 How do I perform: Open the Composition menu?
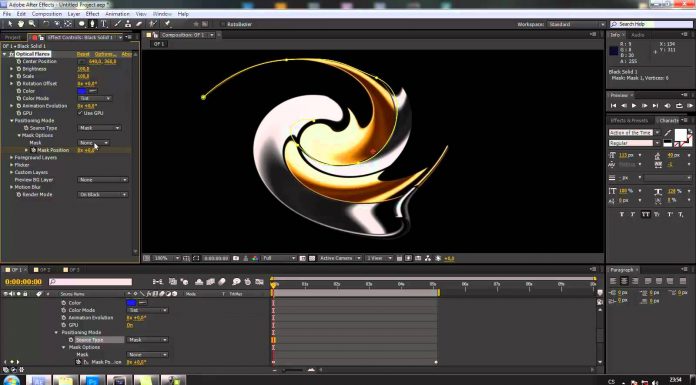pyautogui.click(x=47, y=14)
